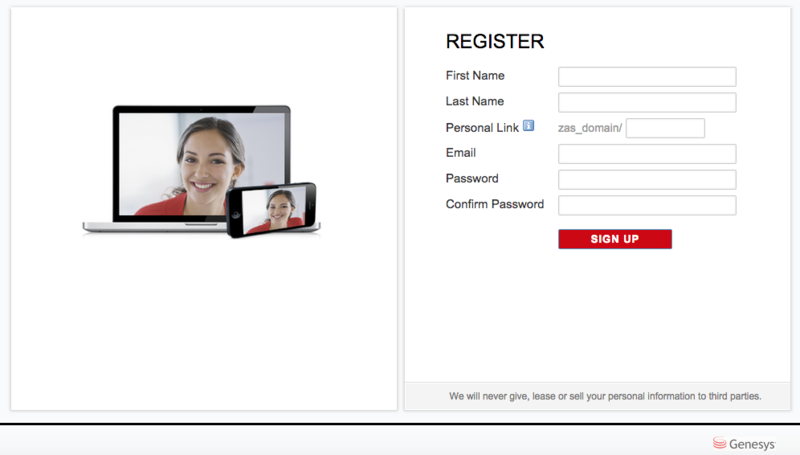800x455 pixels.
Task: Click the Email label
Action: (x=461, y=153)
